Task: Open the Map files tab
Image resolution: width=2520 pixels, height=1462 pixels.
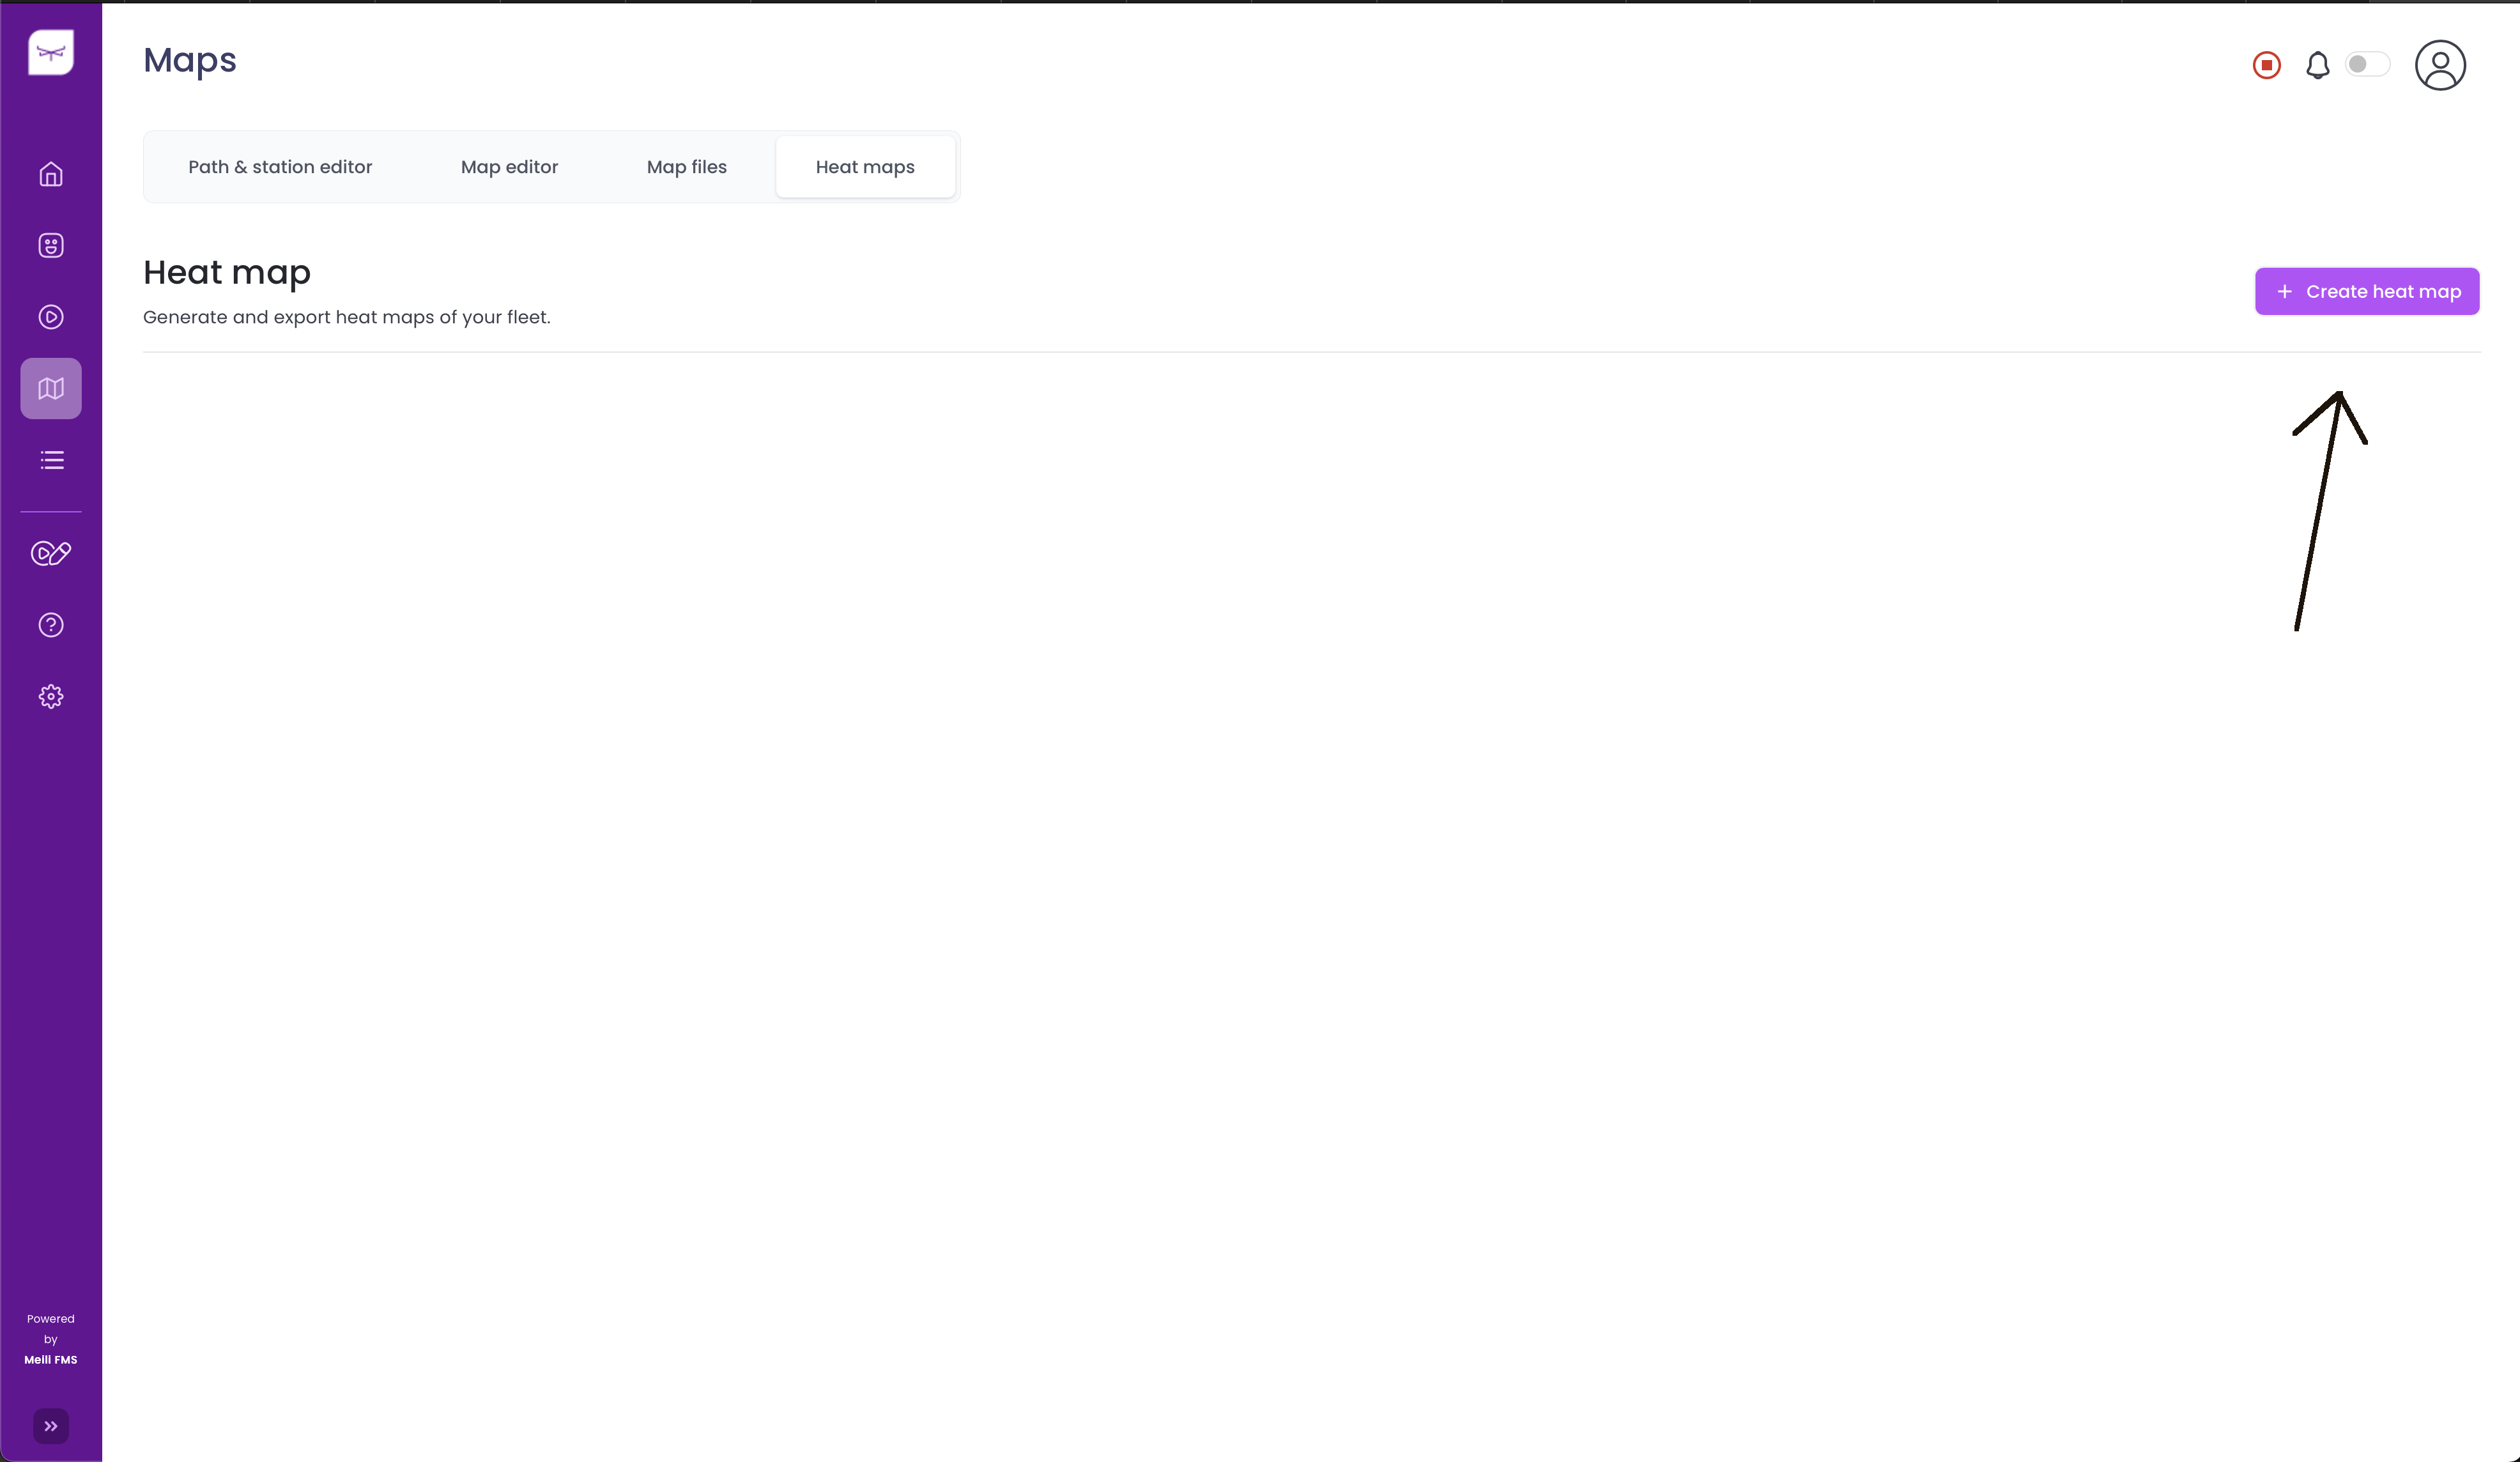Action: click(x=686, y=167)
